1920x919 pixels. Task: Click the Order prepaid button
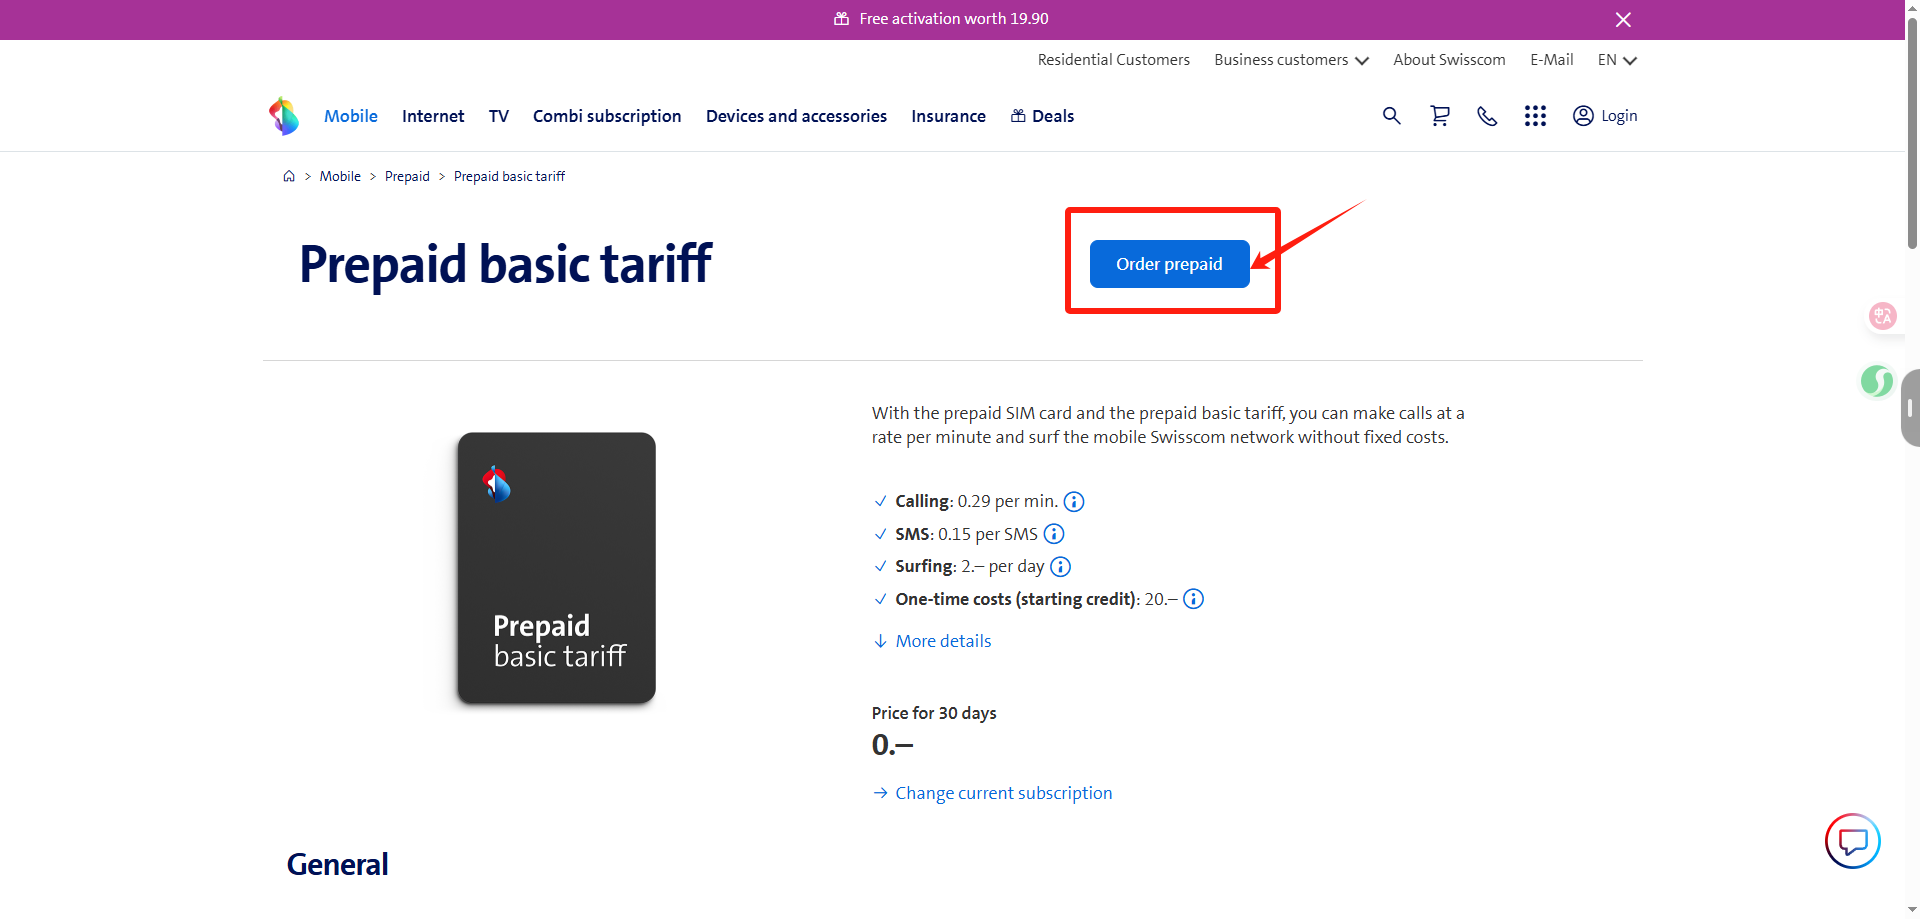tap(1169, 264)
